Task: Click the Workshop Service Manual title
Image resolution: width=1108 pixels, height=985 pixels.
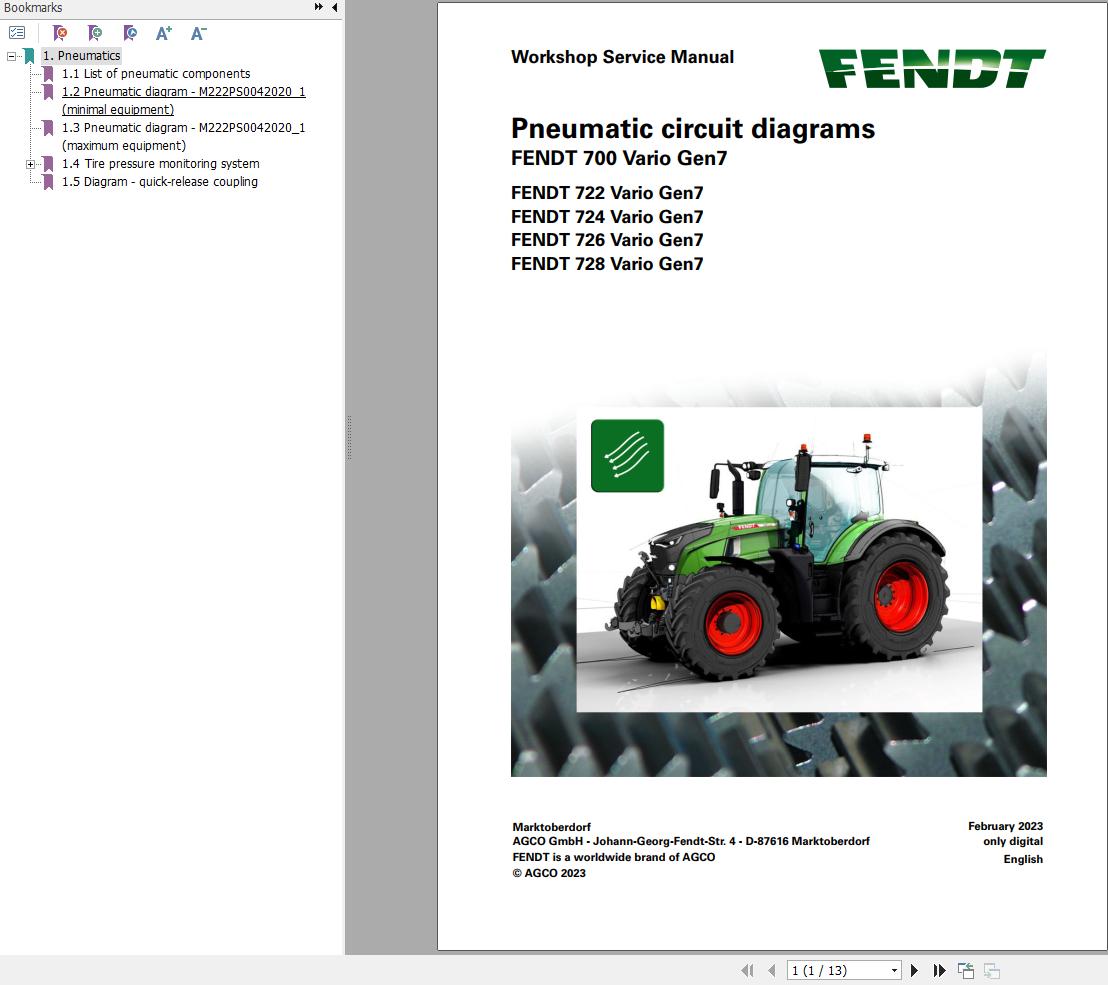Action: pos(622,57)
